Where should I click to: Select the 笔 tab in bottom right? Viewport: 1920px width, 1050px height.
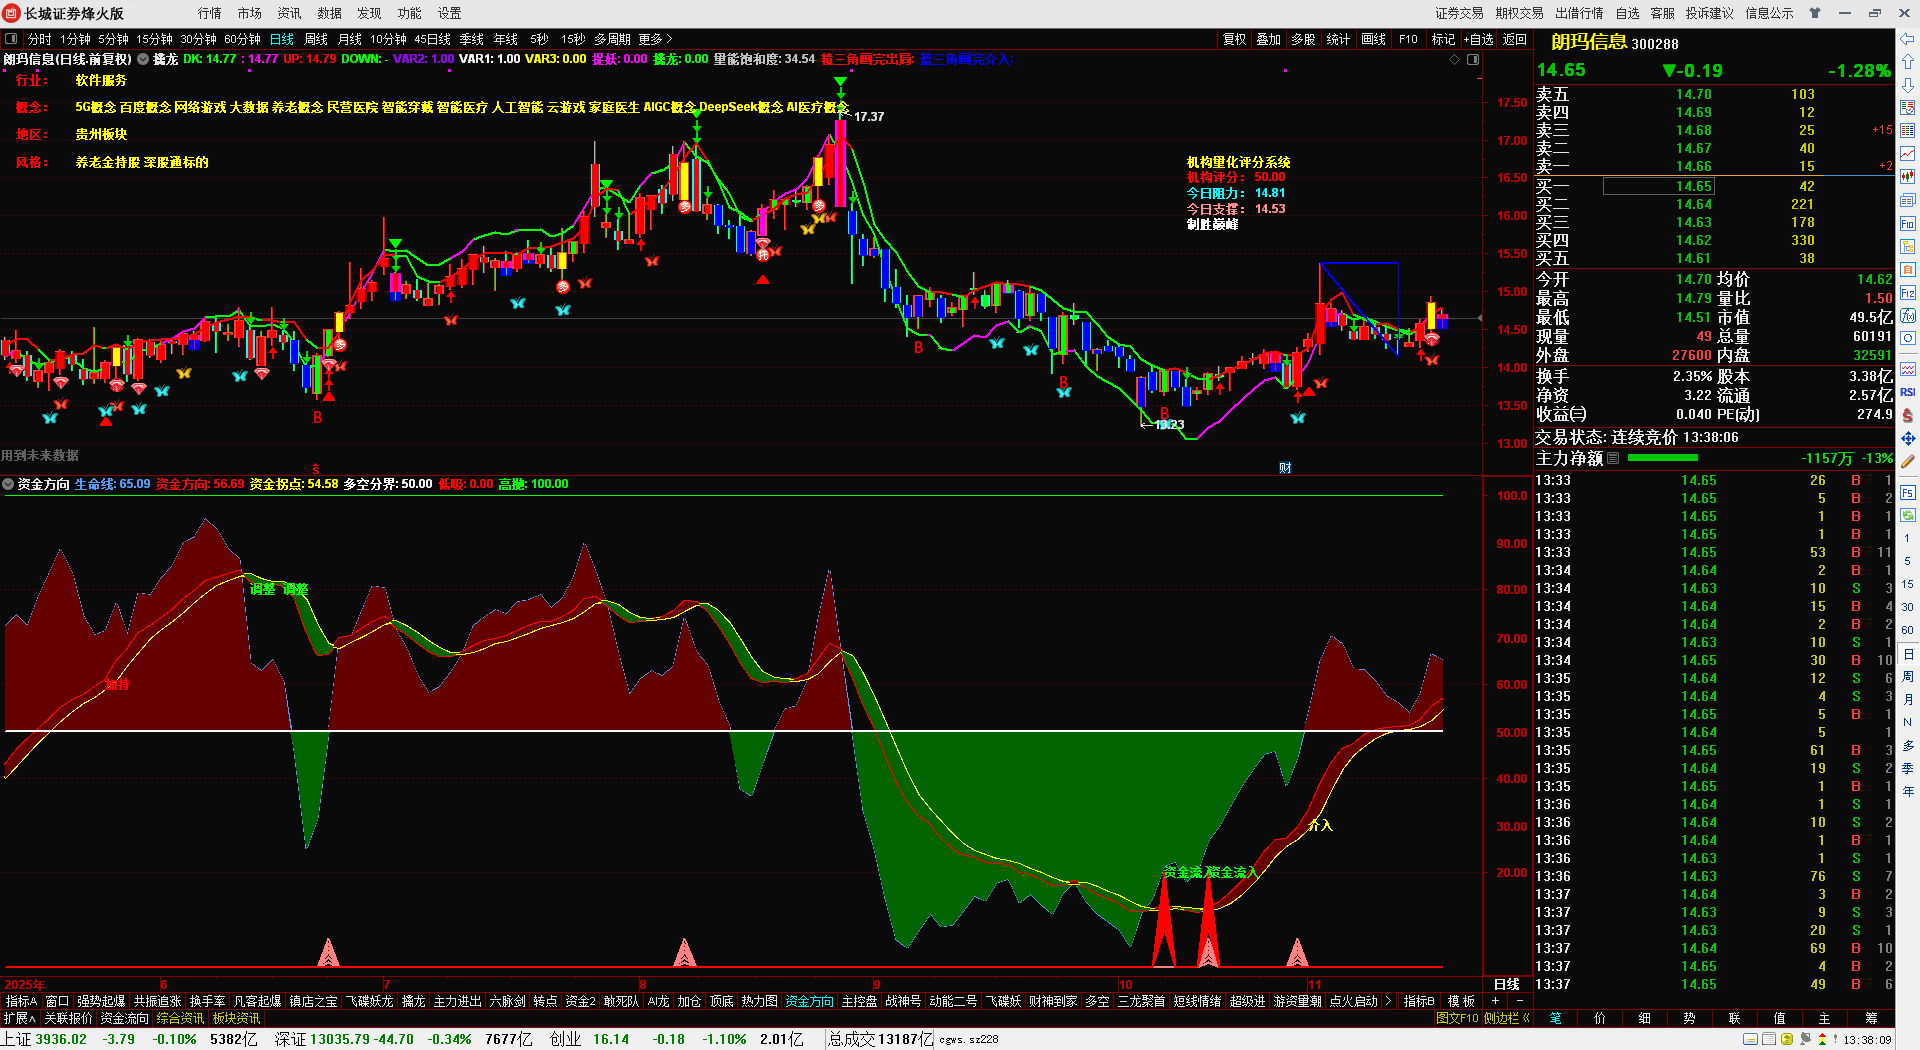[x=1556, y=1018]
